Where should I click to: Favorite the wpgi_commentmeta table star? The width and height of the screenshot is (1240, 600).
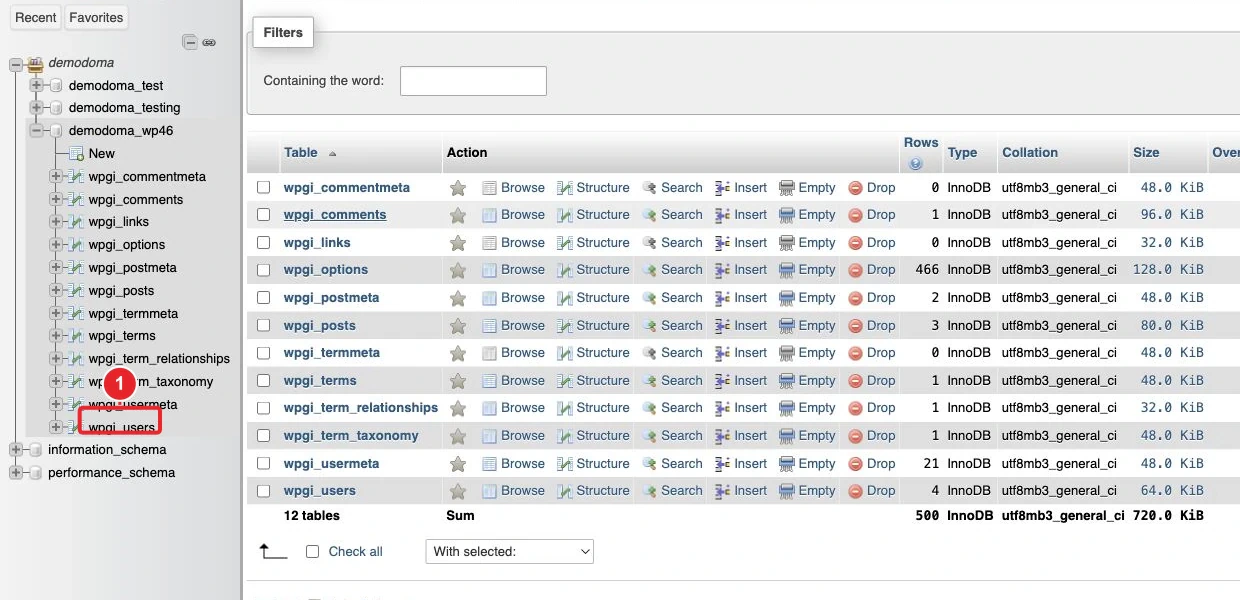pos(458,188)
